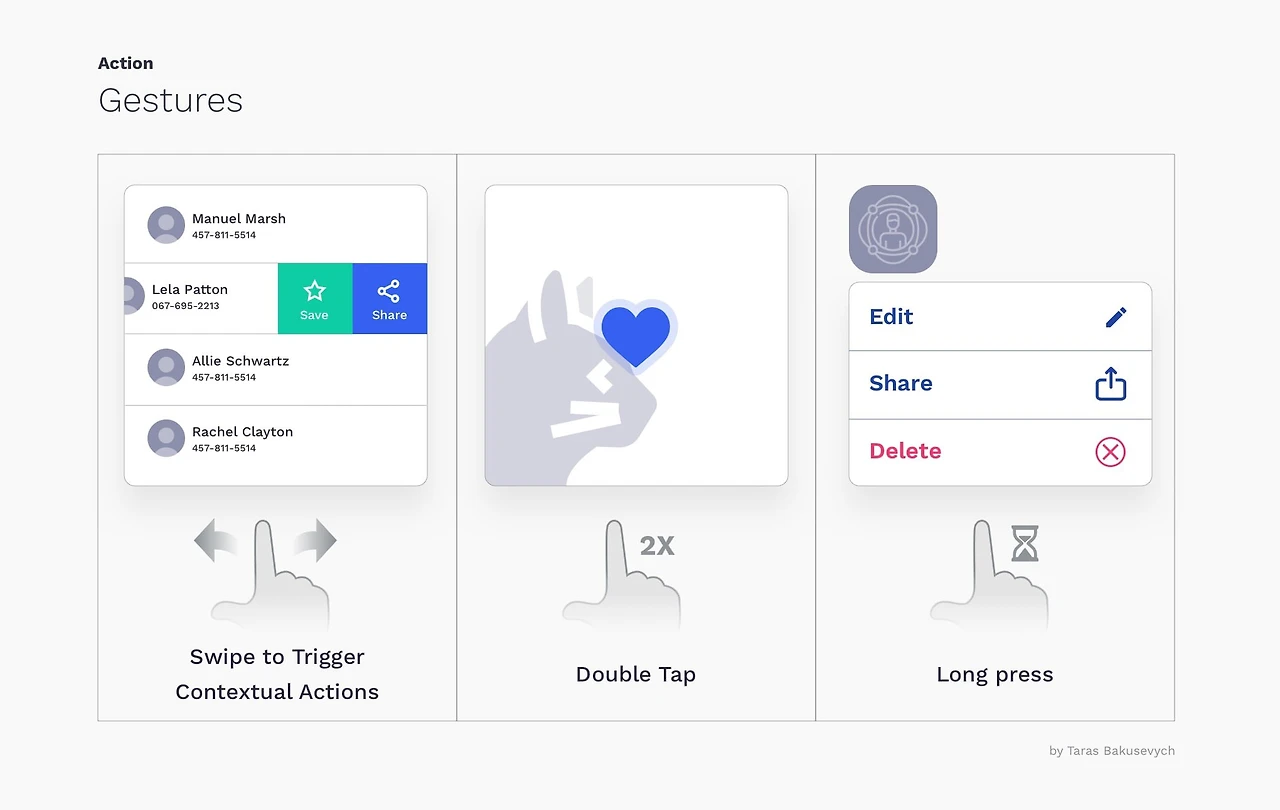The image size is (1280, 810).
Task: Click the purple user app icon
Action: tap(893, 229)
